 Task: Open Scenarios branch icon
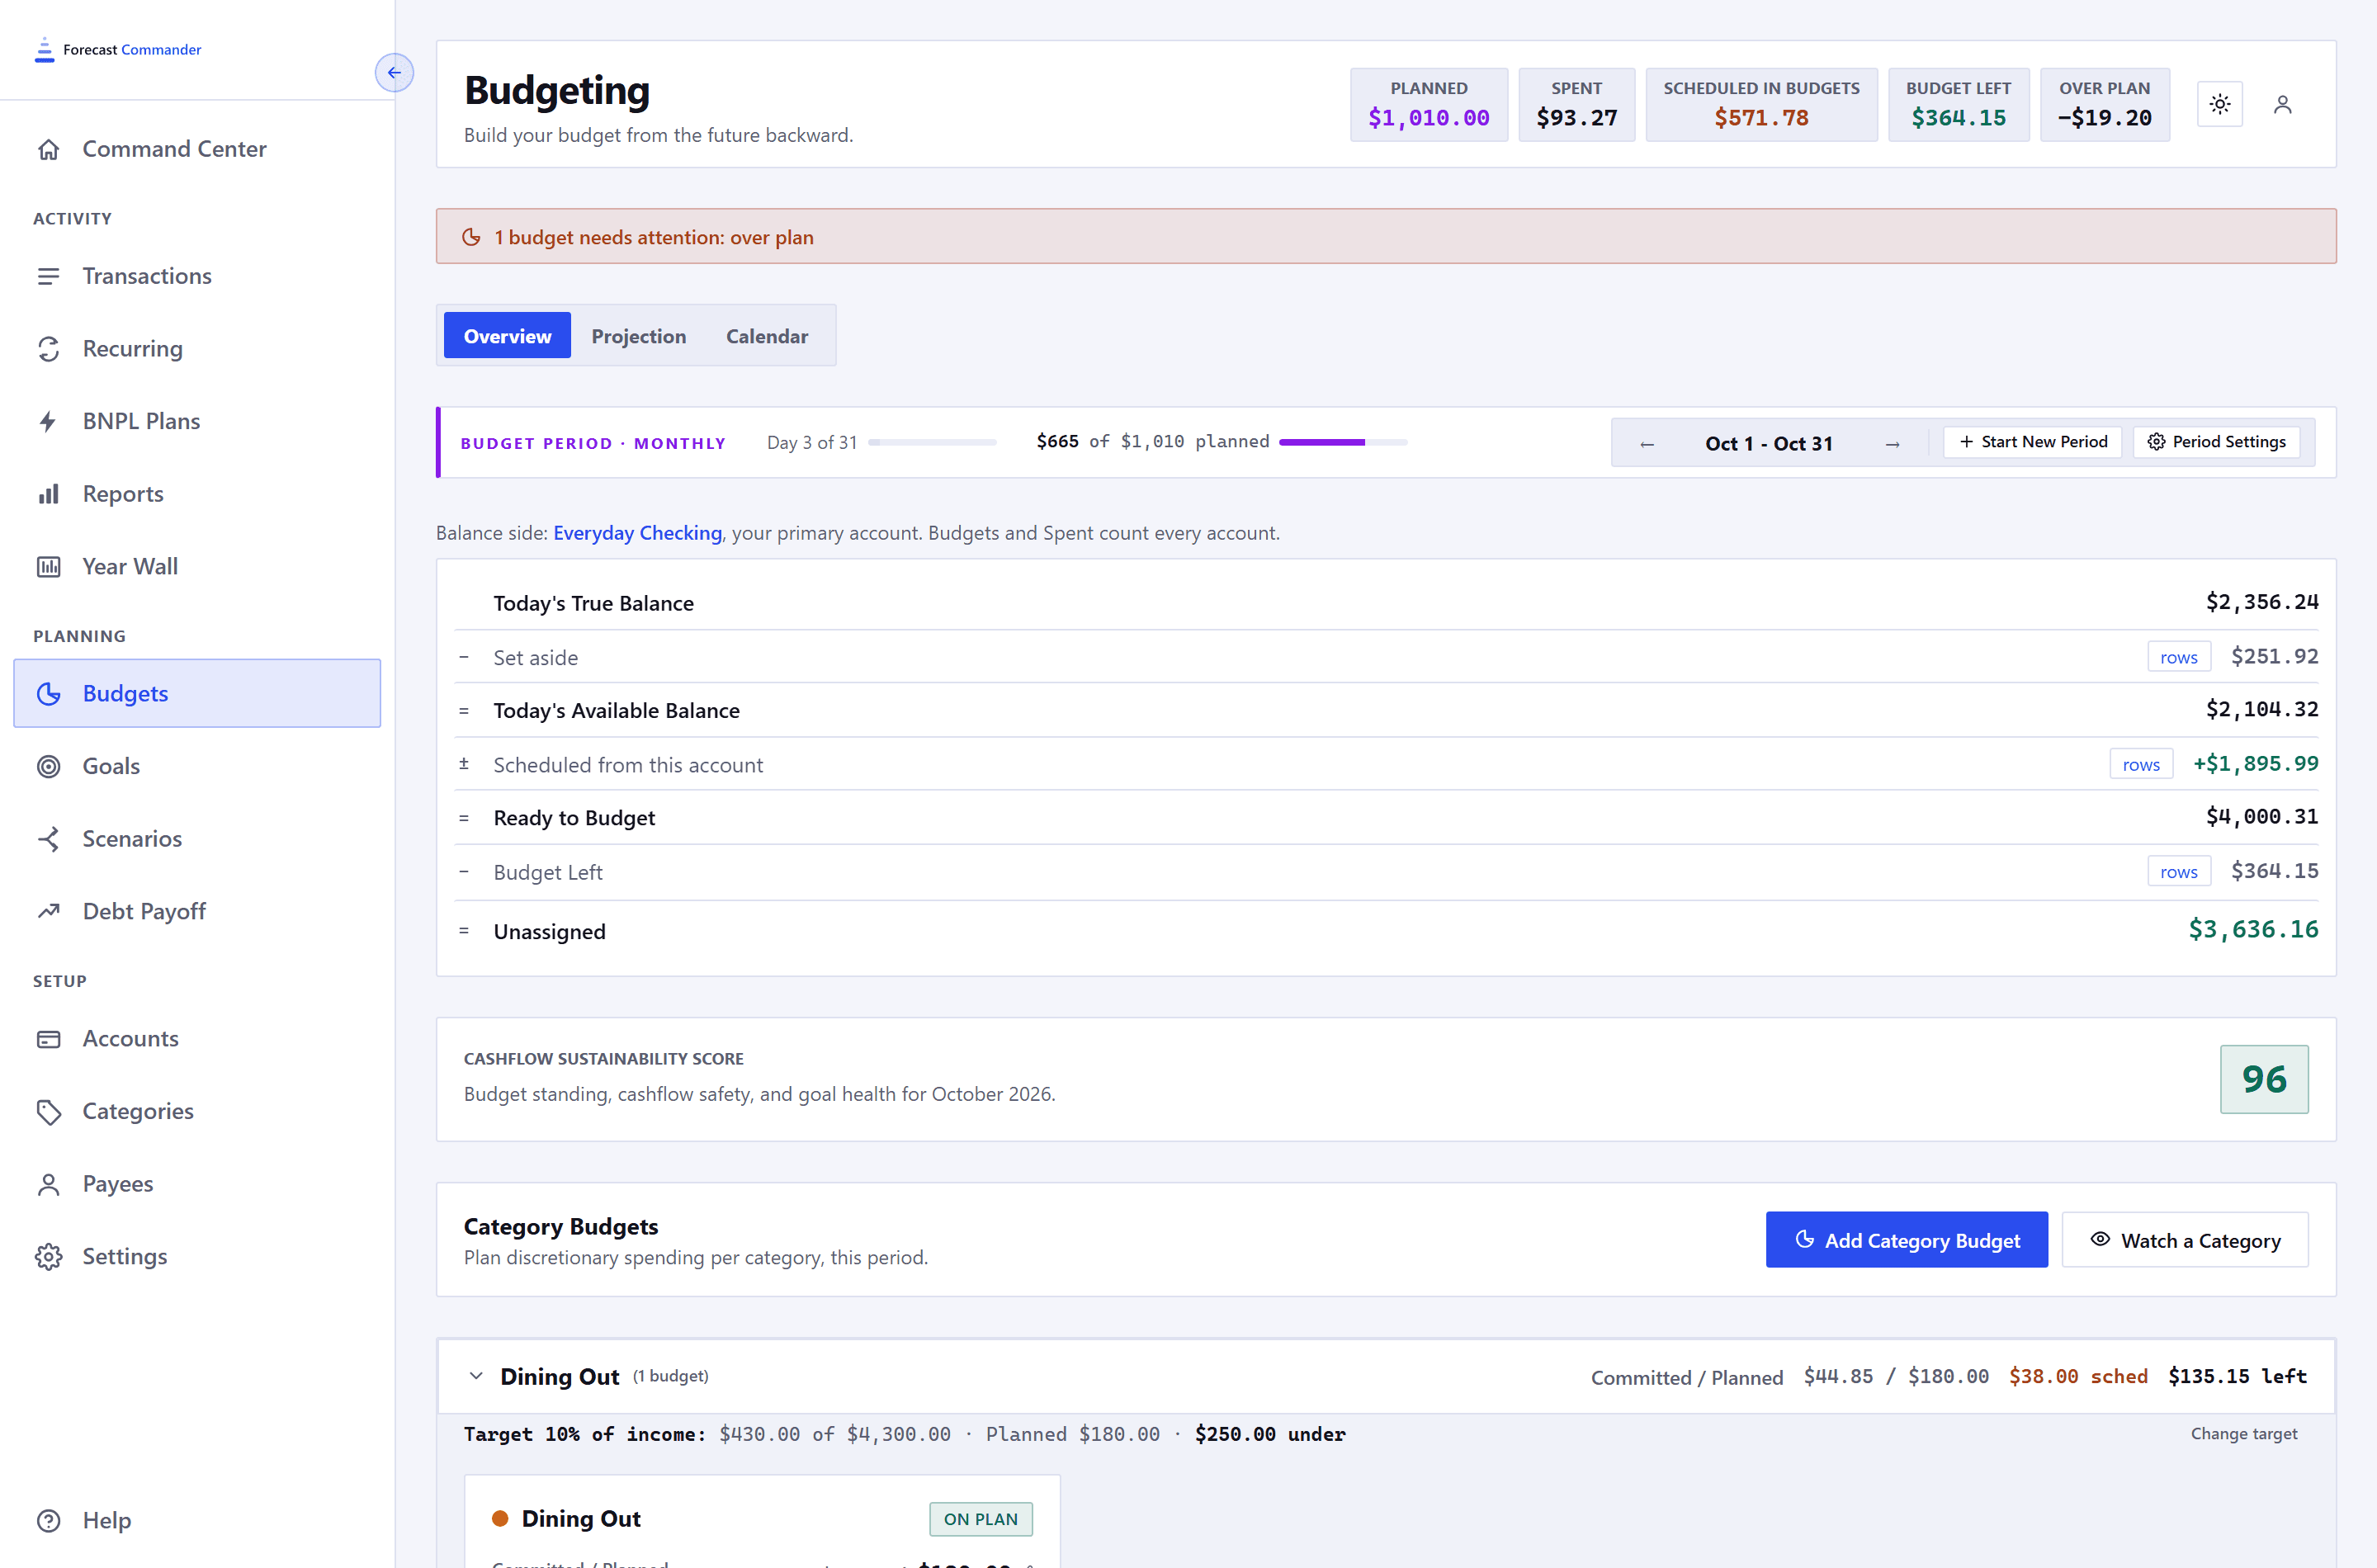click(48, 839)
